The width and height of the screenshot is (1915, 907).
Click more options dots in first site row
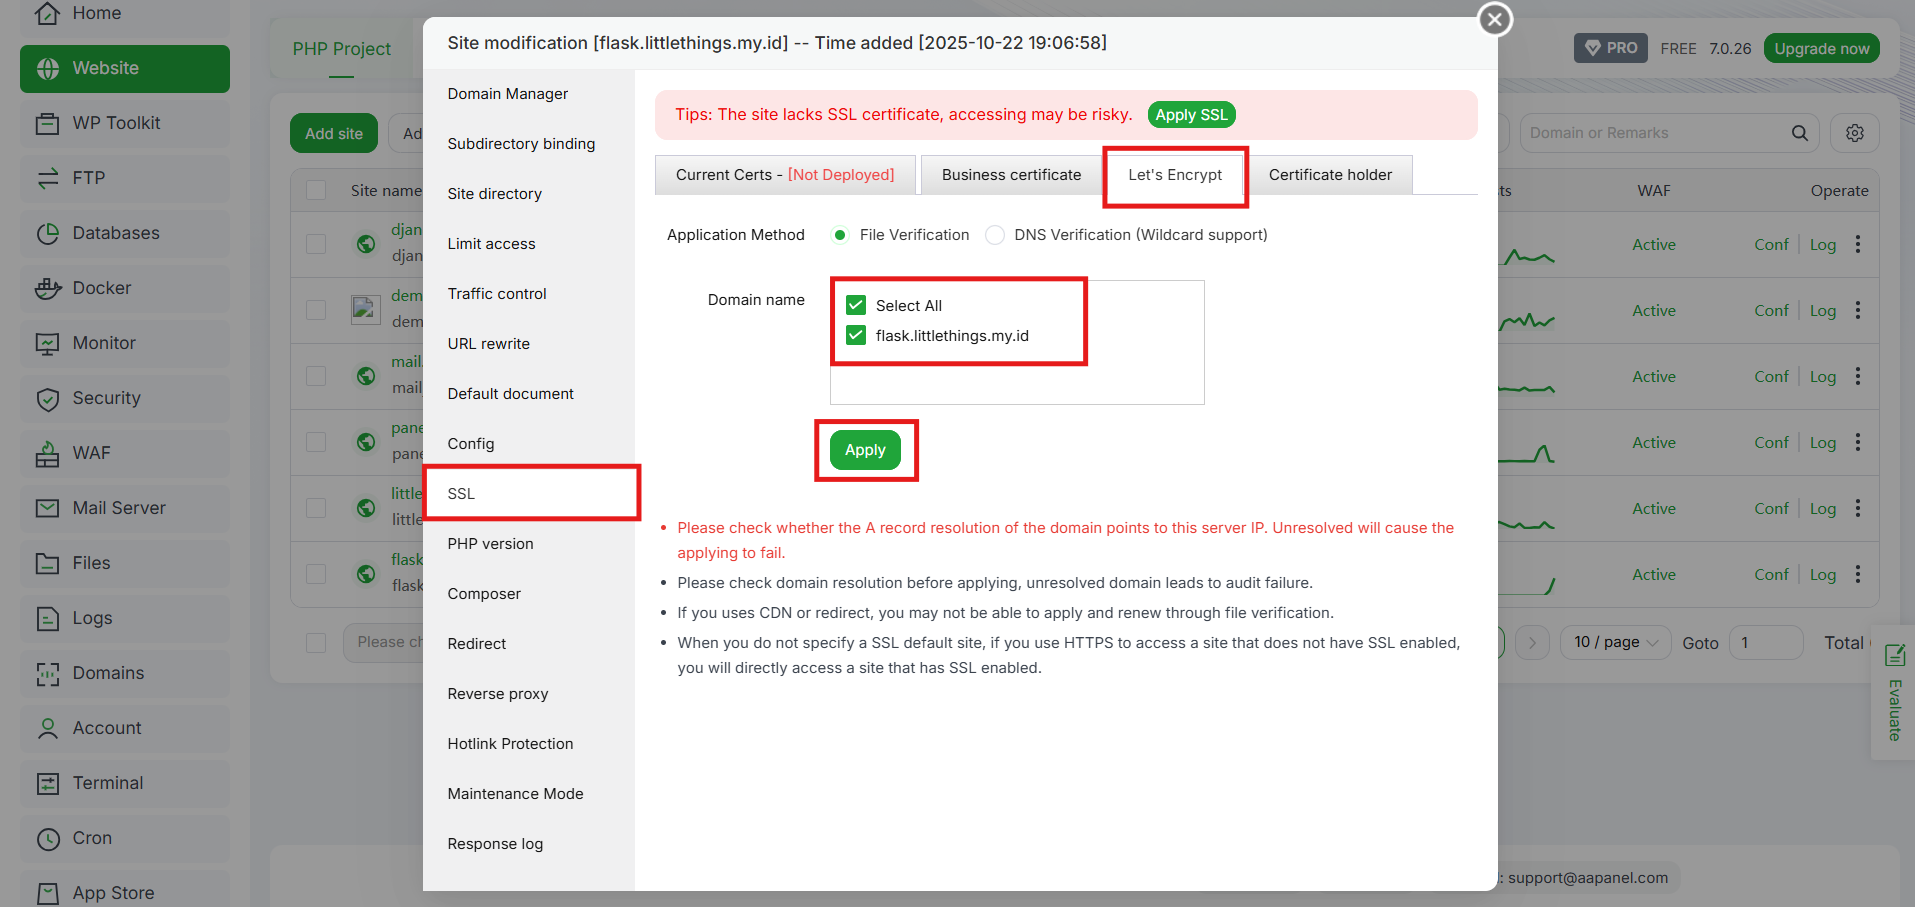point(1857,244)
